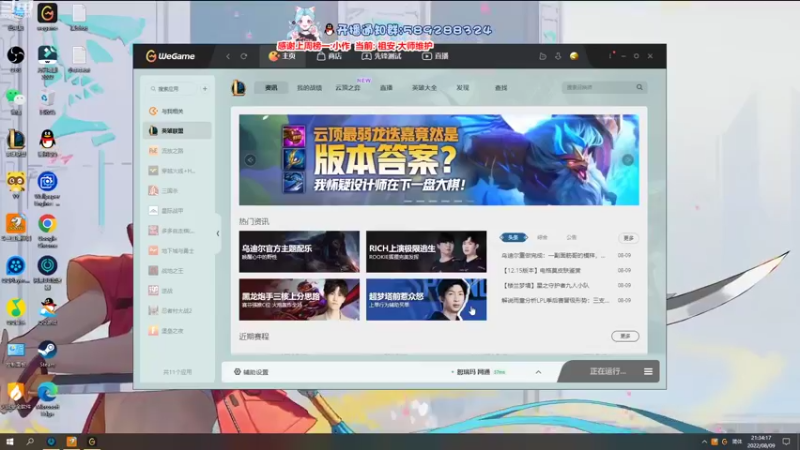Open the user avatar in WeGame title bar
This screenshot has width=800, height=450.
[574, 56]
